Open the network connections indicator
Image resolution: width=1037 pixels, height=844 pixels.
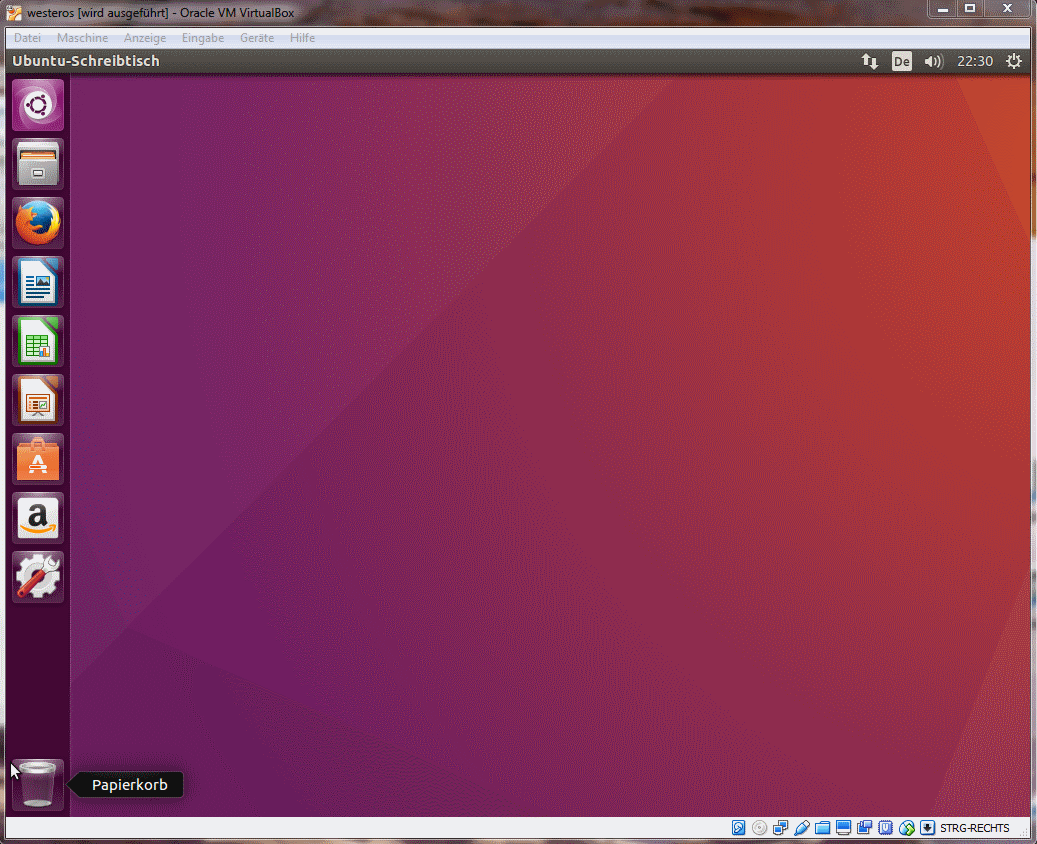(x=870, y=62)
